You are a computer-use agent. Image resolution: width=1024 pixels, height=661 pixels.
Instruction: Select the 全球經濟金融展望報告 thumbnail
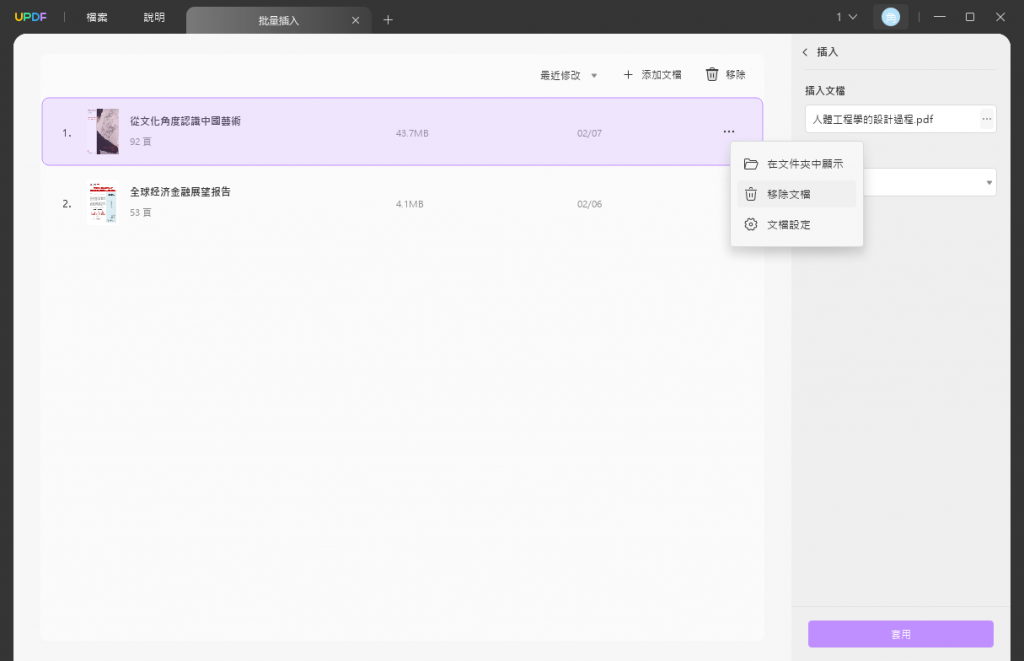pyautogui.click(x=103, y=203)
